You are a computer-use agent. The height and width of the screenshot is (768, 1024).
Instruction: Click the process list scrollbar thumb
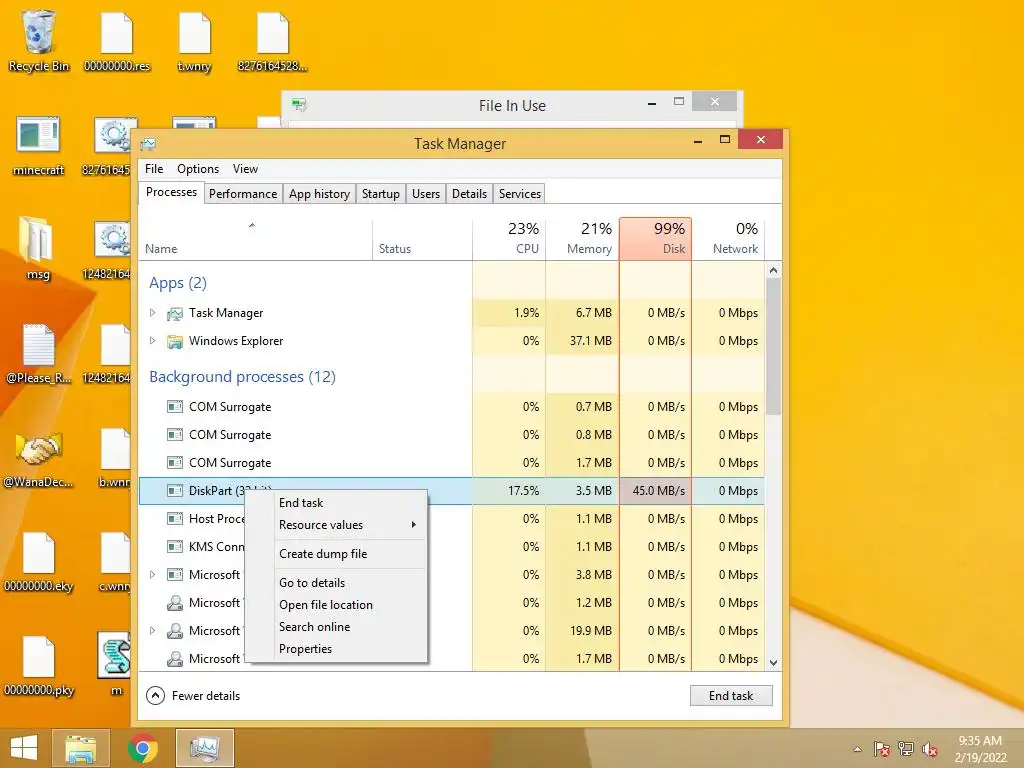pos(773,346)
